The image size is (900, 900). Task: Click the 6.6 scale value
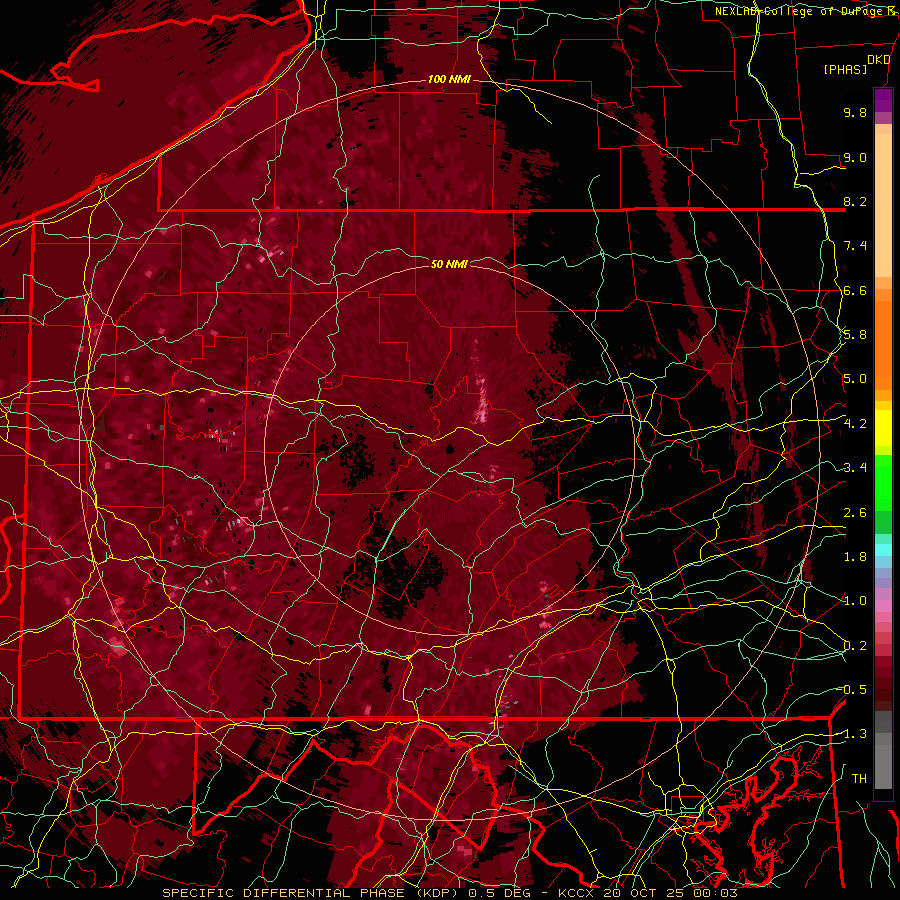point(855,290)
